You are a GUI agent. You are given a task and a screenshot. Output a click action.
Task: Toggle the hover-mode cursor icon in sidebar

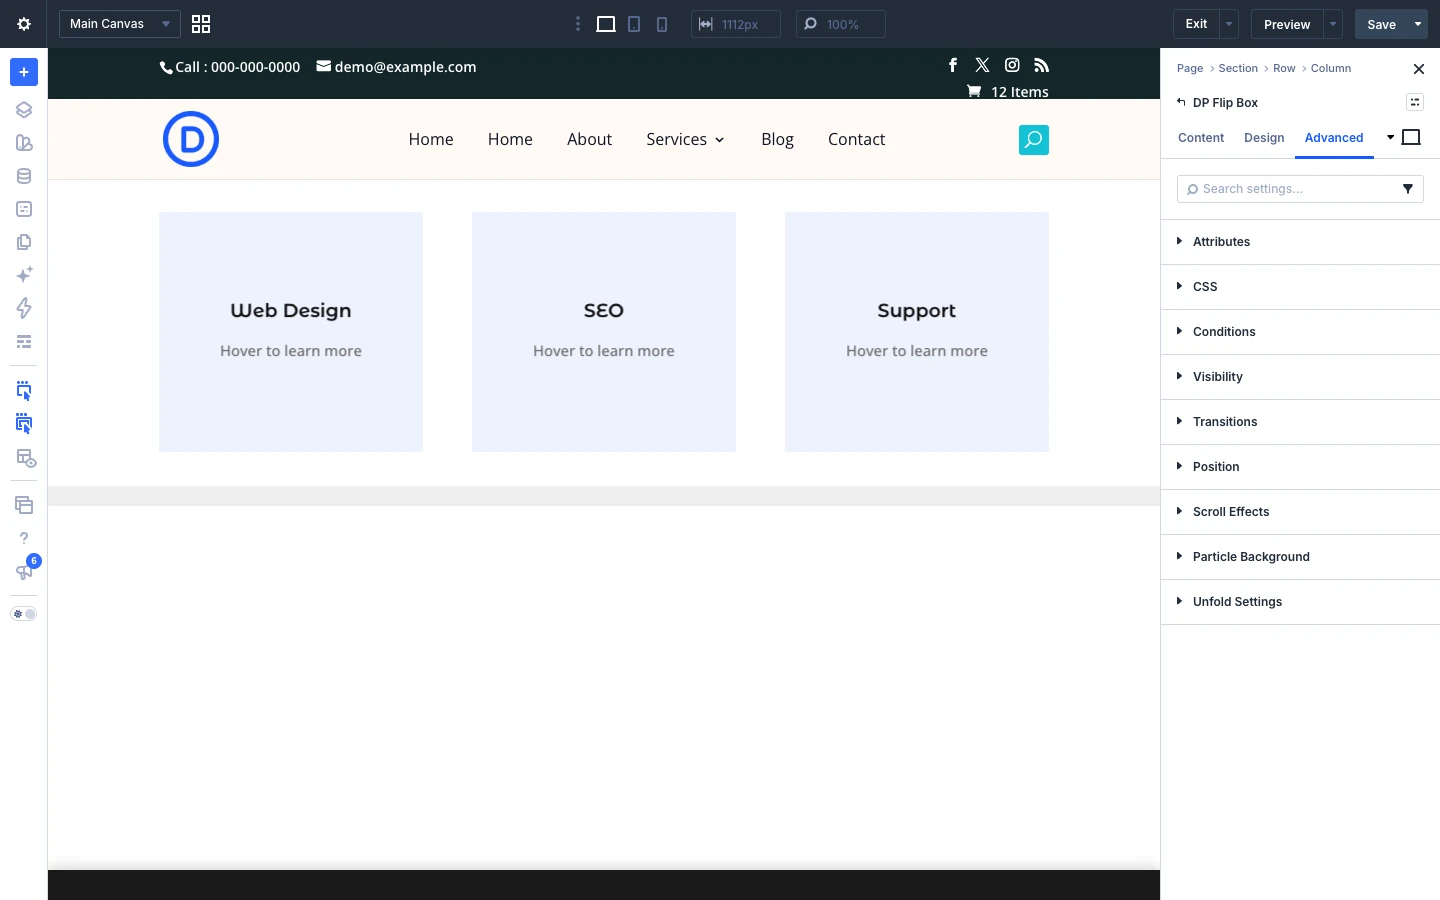pos(24,391)
